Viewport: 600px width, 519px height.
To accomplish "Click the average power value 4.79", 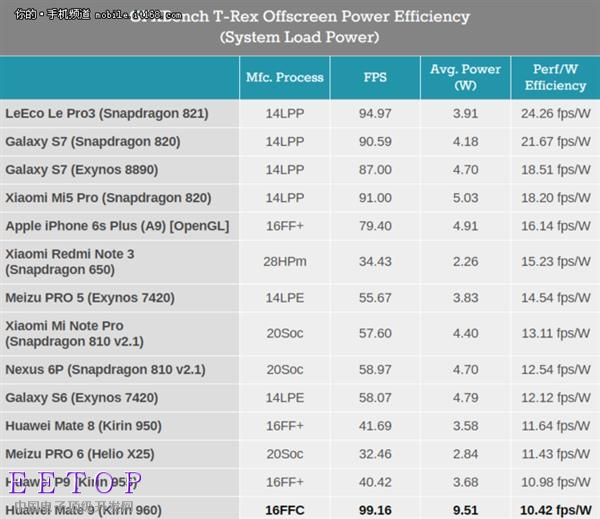I will [x=465, y=398].
